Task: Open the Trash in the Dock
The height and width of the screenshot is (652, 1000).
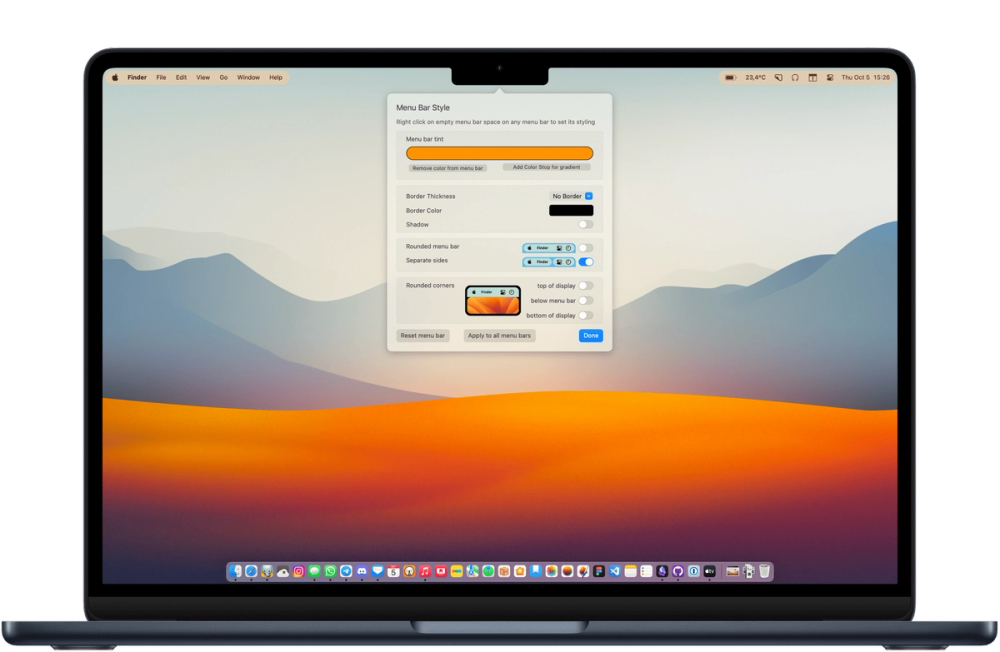Action: tap(765, 571)
